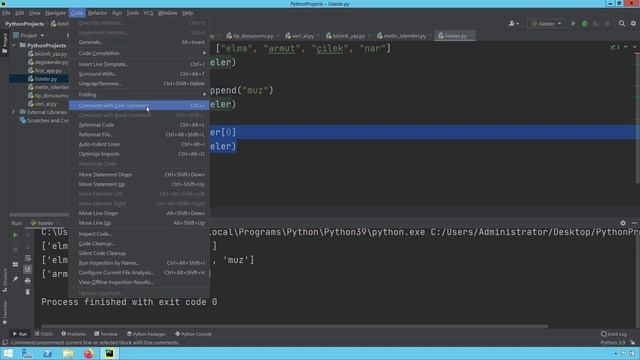This screenshot has width=640, height=360.
Task: Restore layout icon in Run panel
Action: pos(15,264)
